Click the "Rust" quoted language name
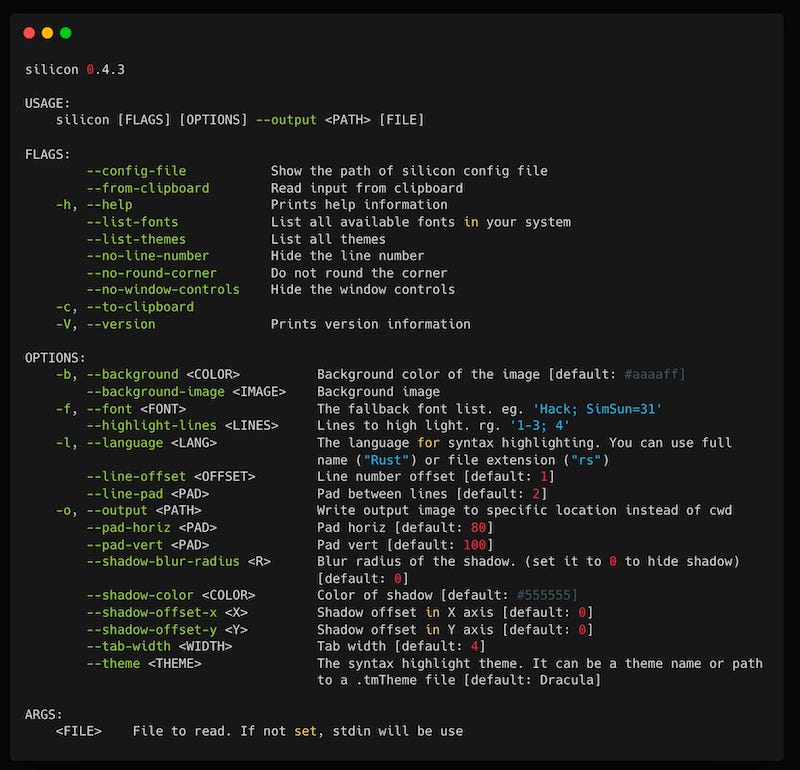The width and height of the screenshot is (800, 770). coord(386,460)
